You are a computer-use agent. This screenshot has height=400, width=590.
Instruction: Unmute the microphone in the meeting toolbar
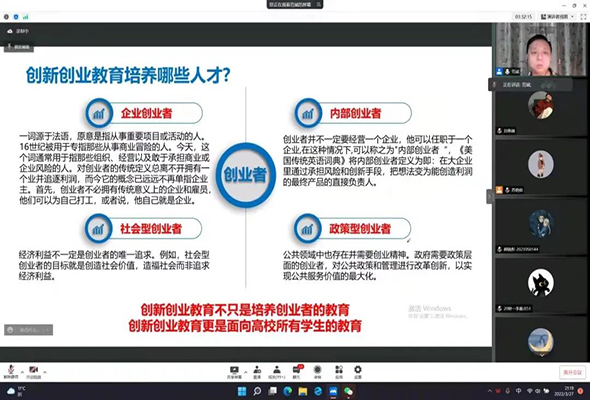tap(11, 371)
